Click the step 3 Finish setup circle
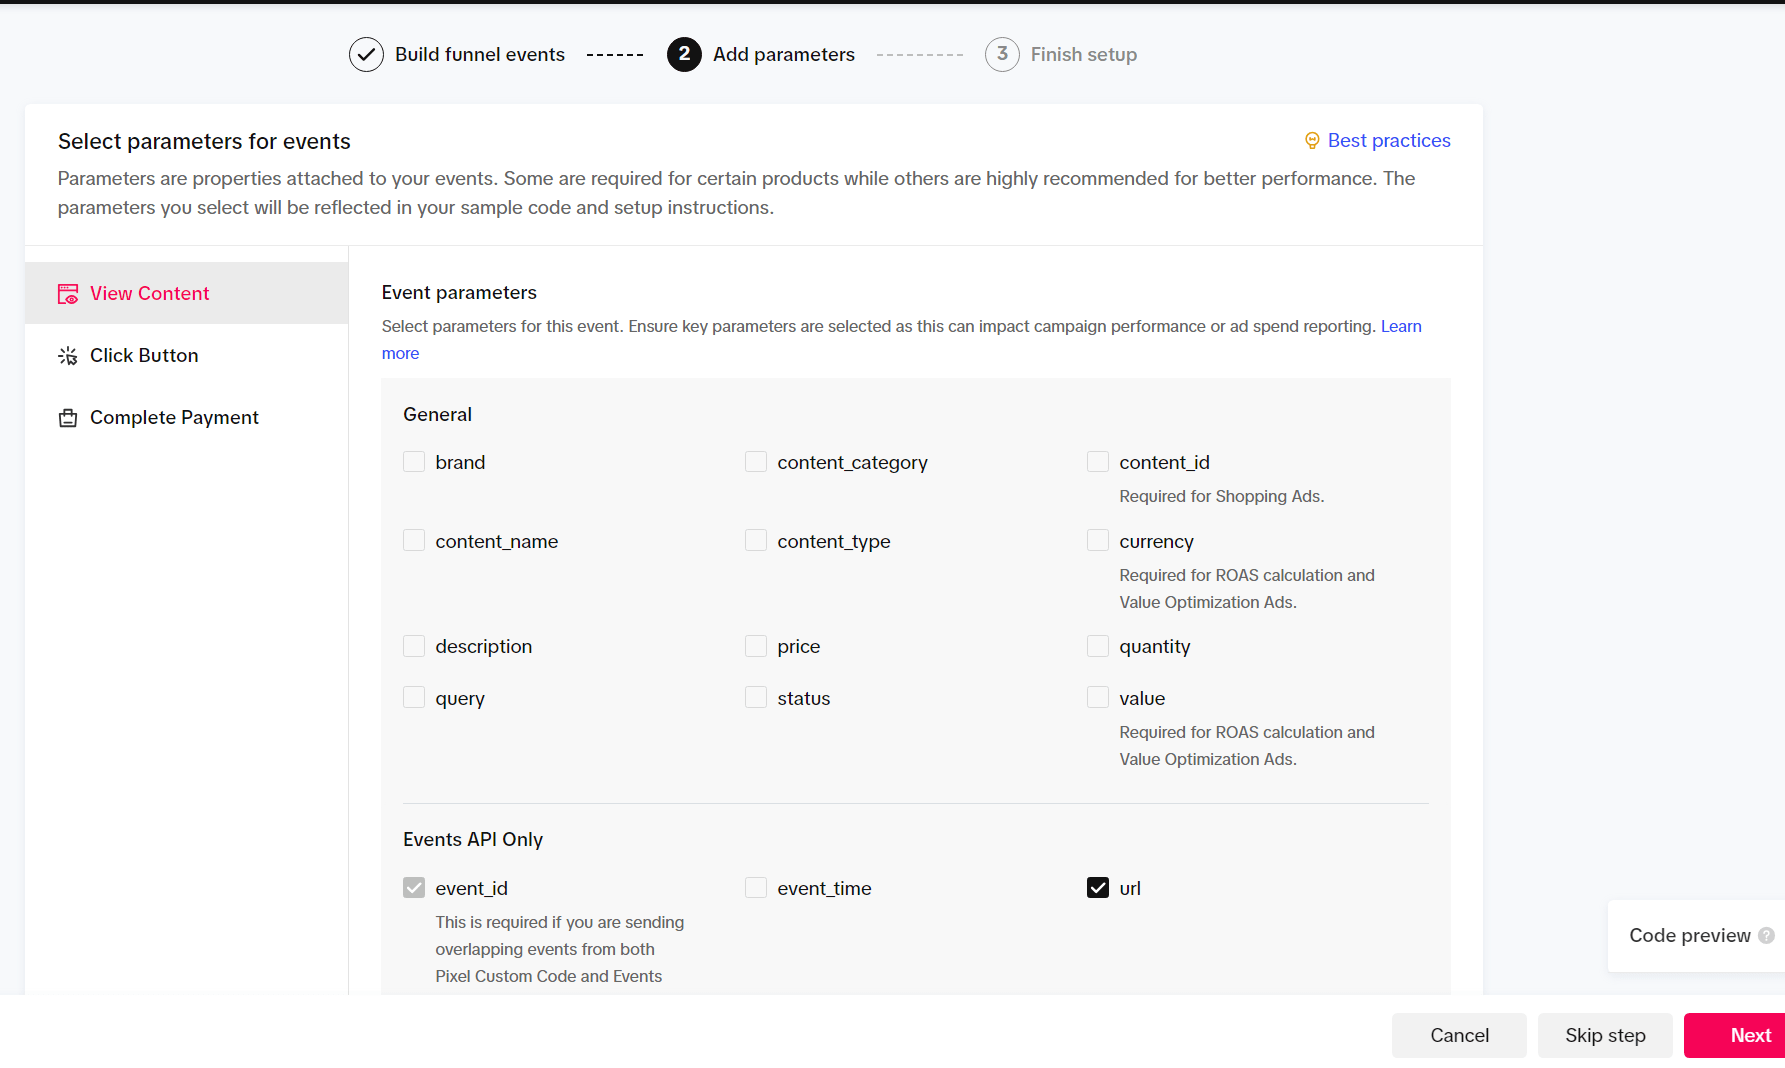Viewport: 1785px width, 1068px height. pos(1002,55)
